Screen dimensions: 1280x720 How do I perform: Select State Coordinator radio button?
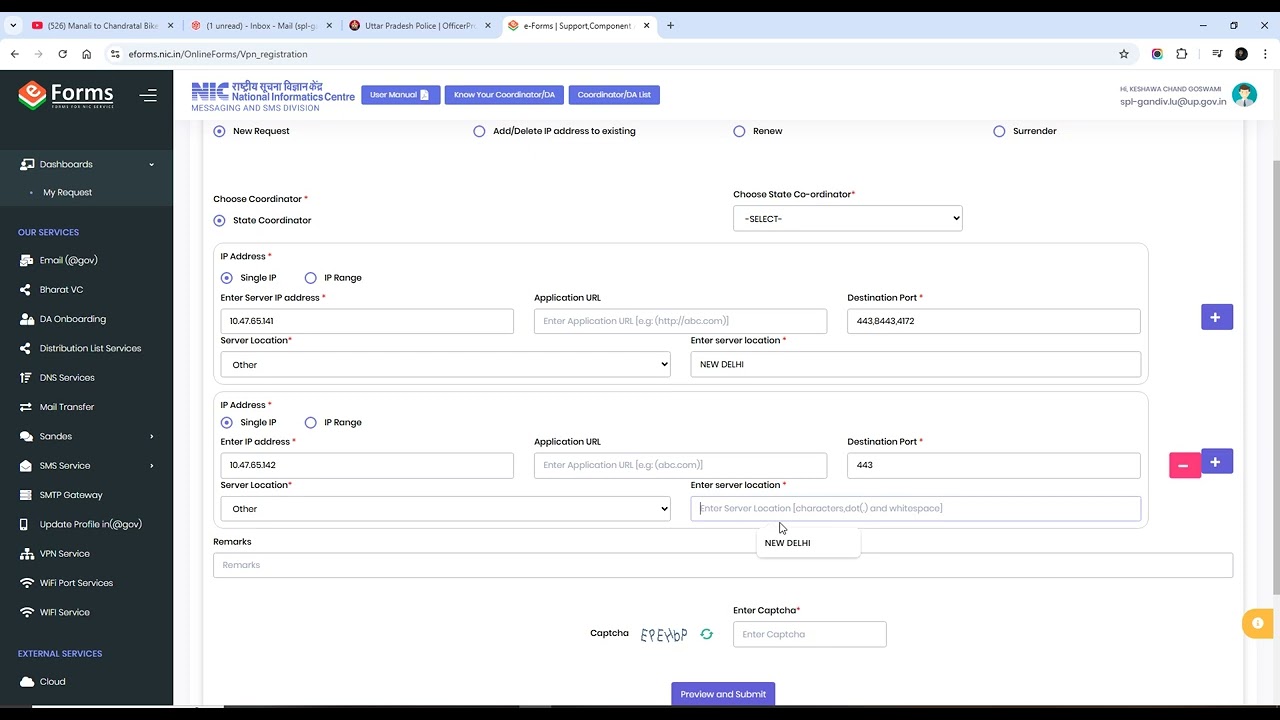[x=219, y=220]
